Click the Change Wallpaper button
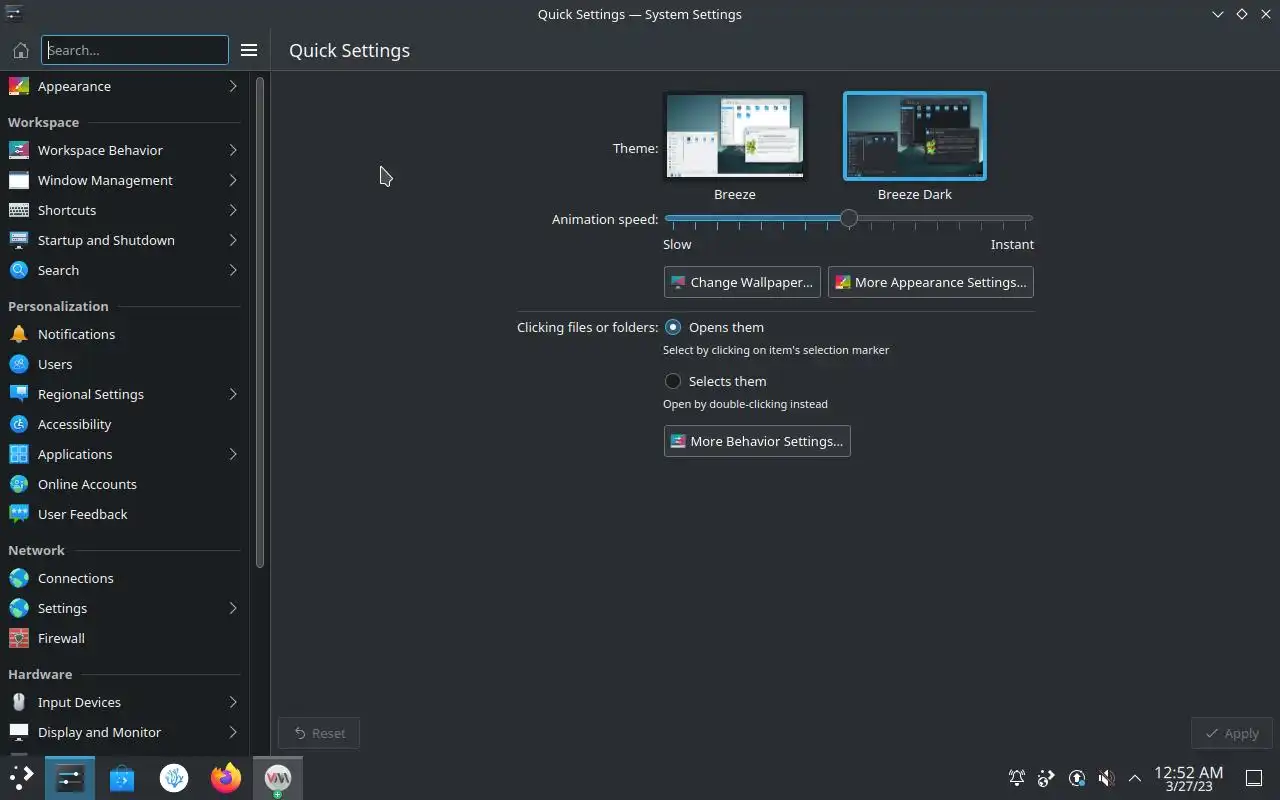The image size is (1280, 800). click(x=742, y=282)
